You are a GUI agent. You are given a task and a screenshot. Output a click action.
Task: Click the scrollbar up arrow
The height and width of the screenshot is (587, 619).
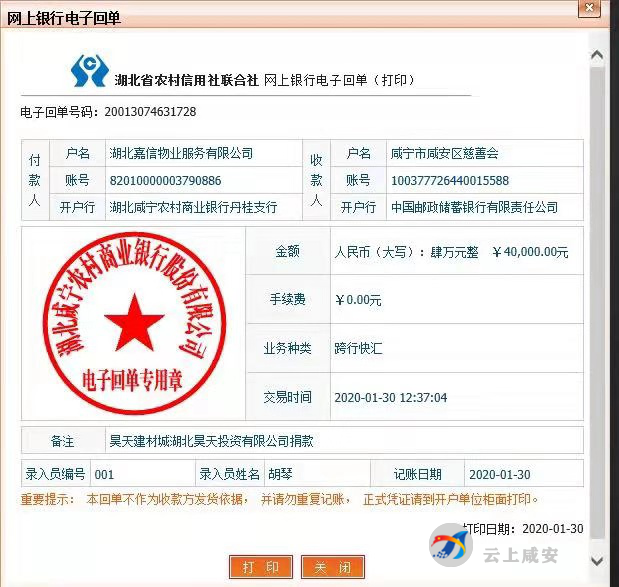click(x=597, y=55)
